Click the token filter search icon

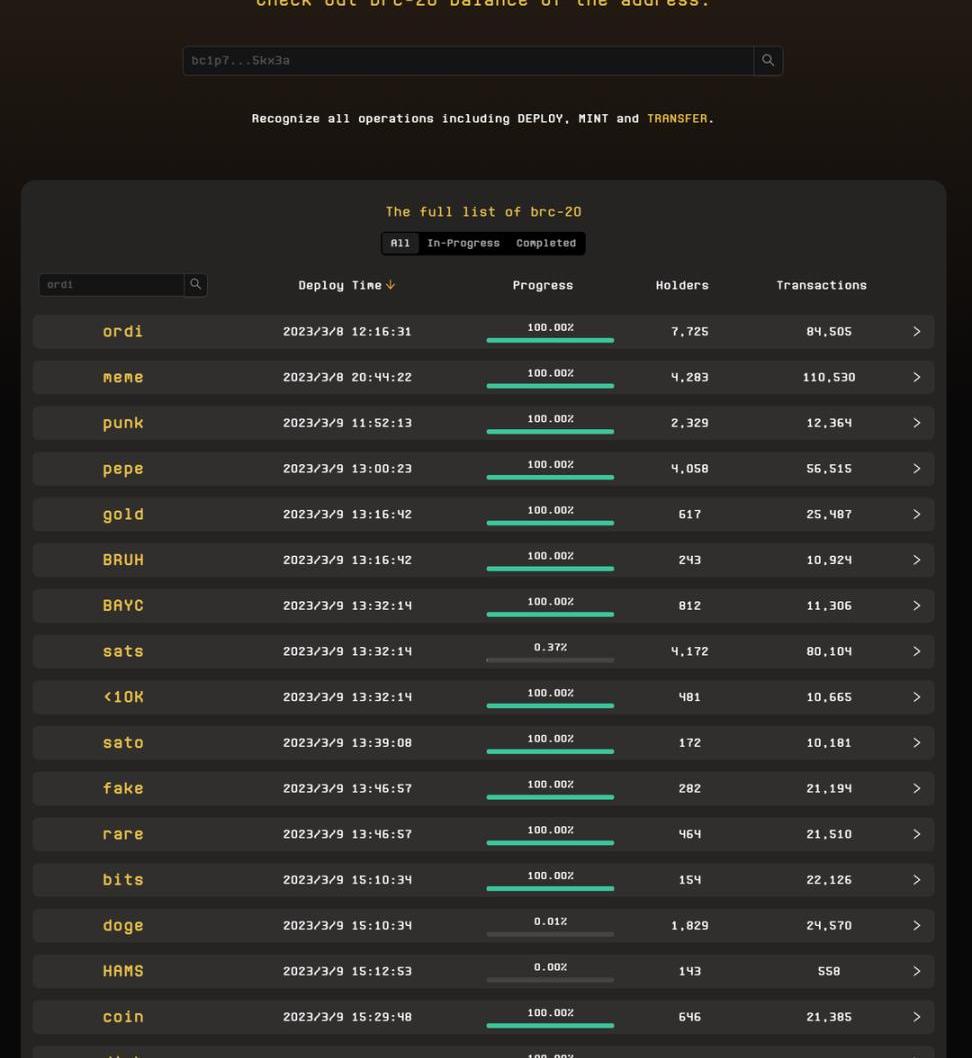coord(195,285)
